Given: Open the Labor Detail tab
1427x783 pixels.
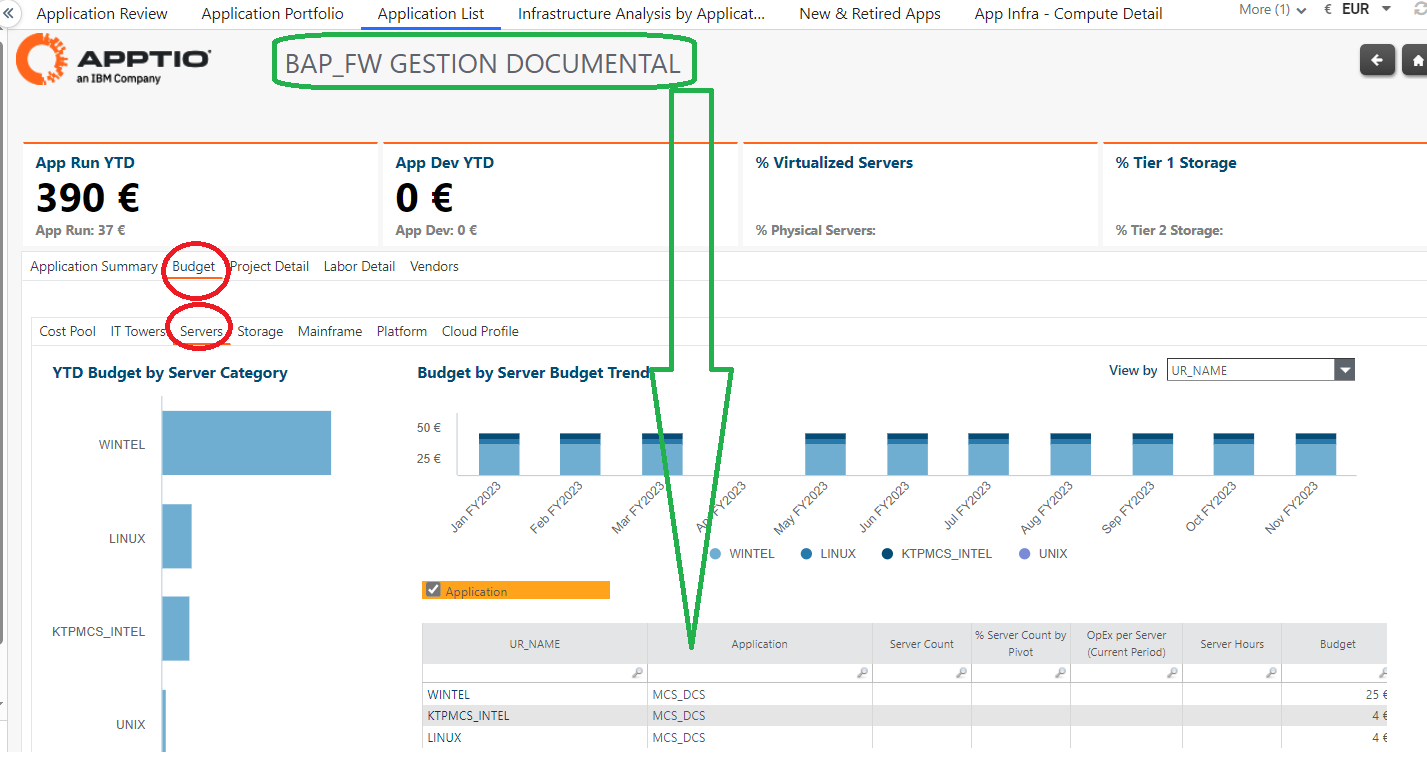Looking at the screenshot, I should point(359,266).
